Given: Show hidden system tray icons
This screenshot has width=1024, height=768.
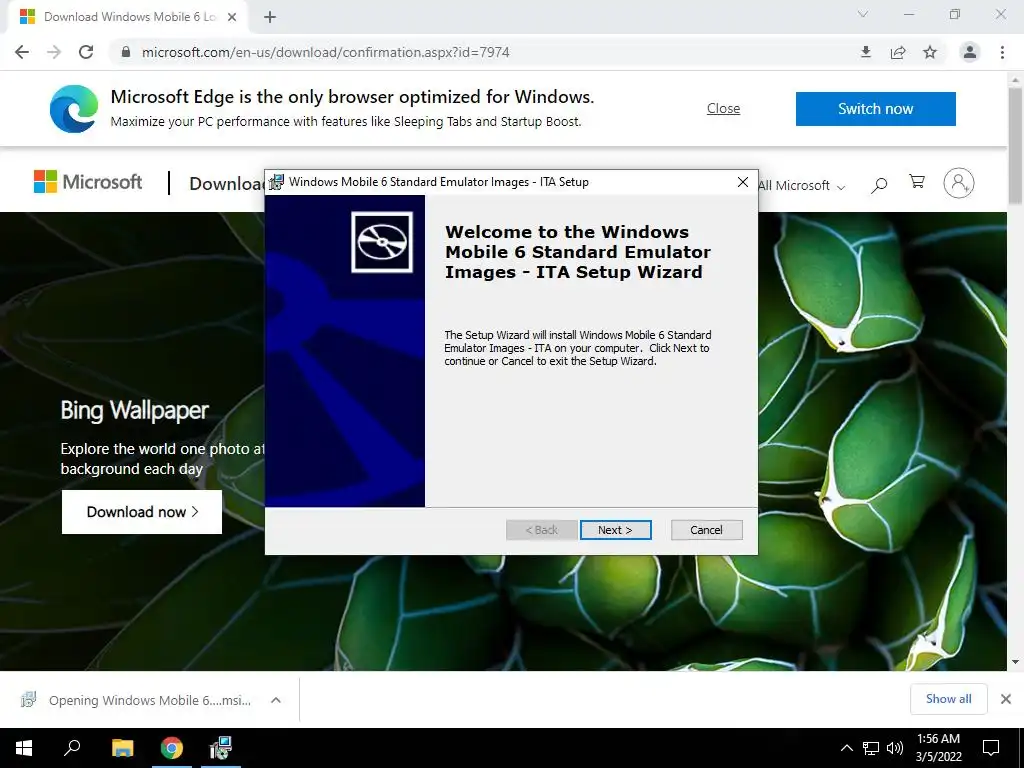Looking at the screenshot, I should tap(846, 748).
